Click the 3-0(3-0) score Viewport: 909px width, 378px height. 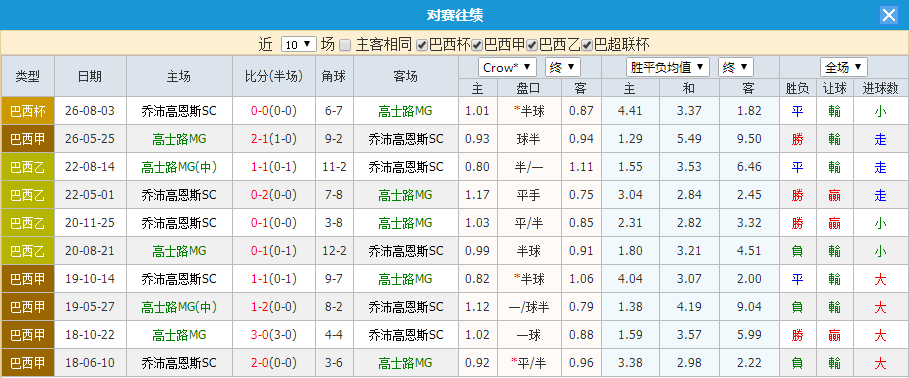tap(274, 335)
